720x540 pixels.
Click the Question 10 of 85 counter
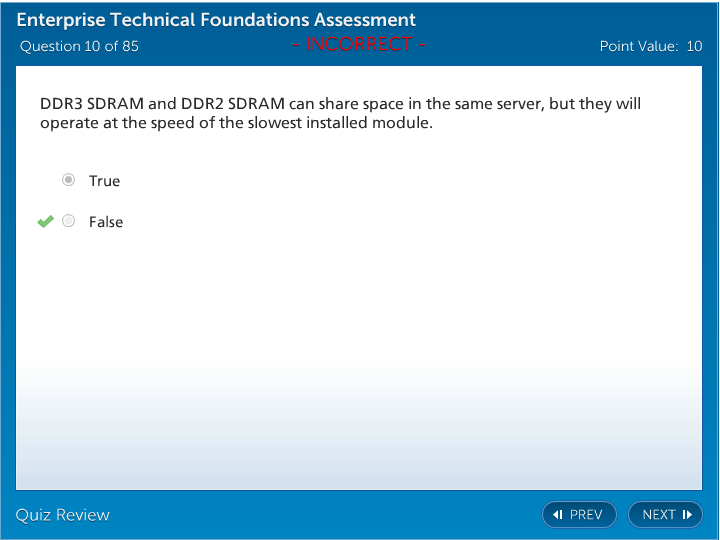[x=79, y=46]
